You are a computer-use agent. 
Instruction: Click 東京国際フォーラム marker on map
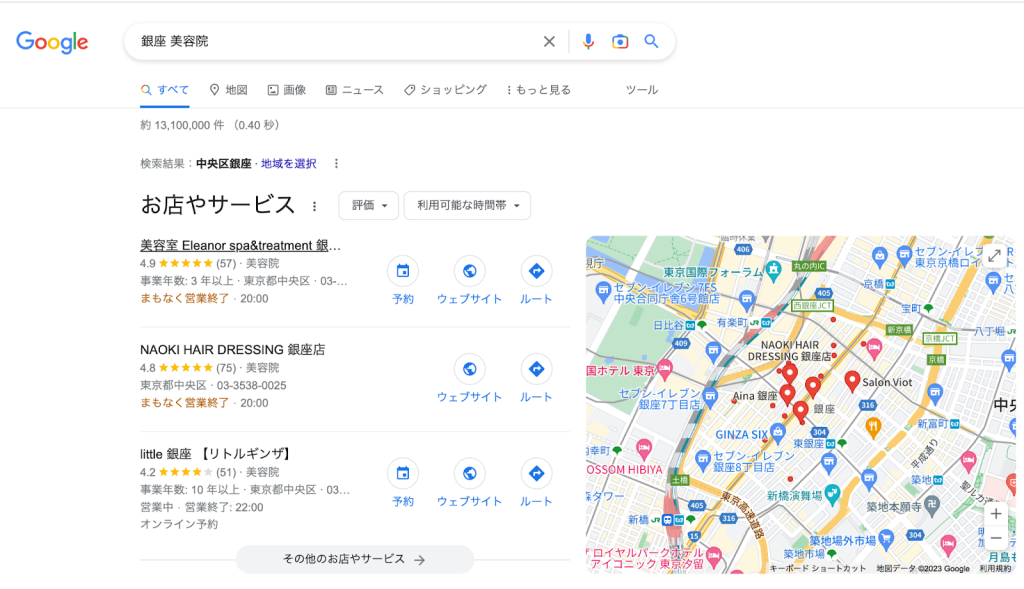pyautogui.click(x=774, y=268)
